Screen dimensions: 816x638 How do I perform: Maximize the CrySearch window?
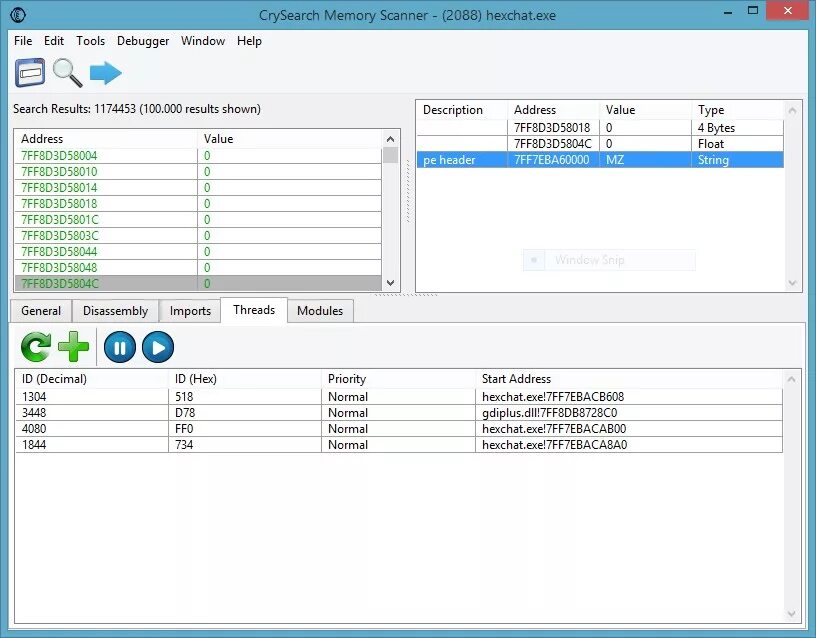(753, 10)
